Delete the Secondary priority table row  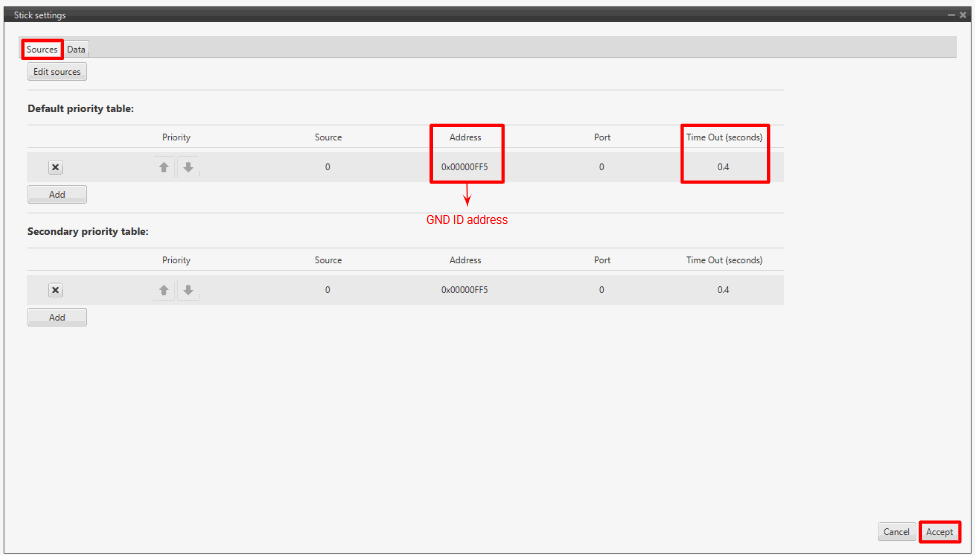[56, 290]
